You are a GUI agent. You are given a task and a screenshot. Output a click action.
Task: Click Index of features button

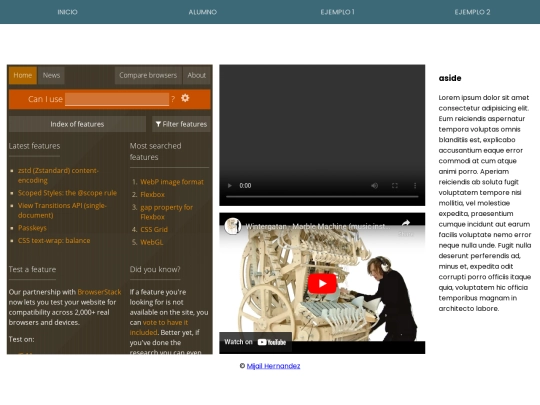[77, 124]
